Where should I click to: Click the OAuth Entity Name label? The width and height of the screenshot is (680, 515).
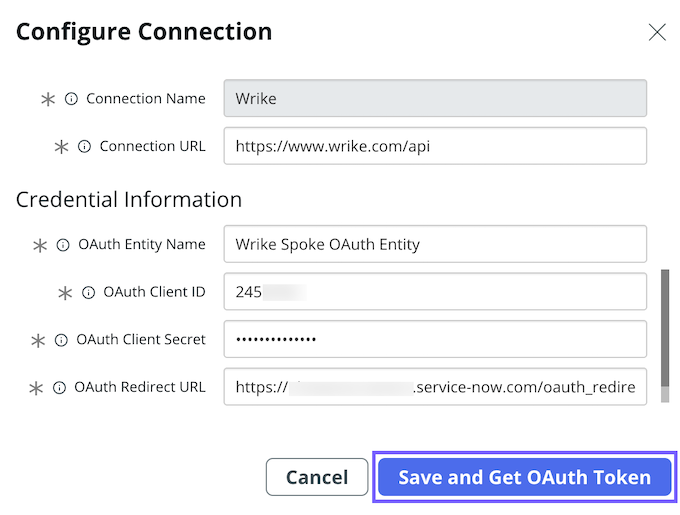[142, 244]
